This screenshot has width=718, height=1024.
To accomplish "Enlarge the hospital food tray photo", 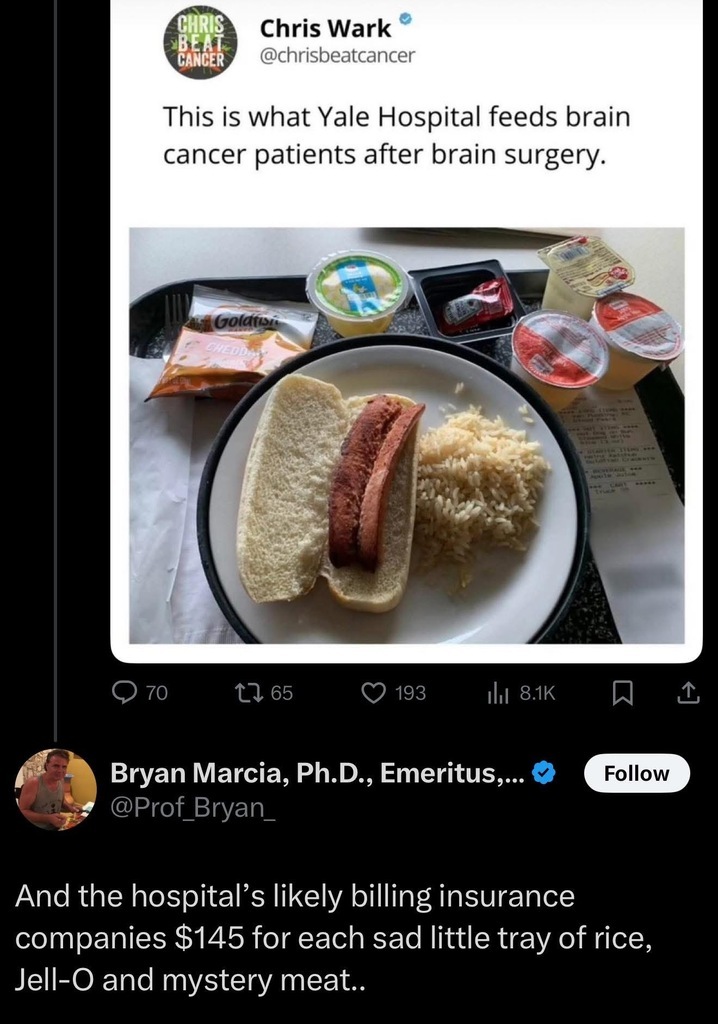I will [x=407, y=435].
